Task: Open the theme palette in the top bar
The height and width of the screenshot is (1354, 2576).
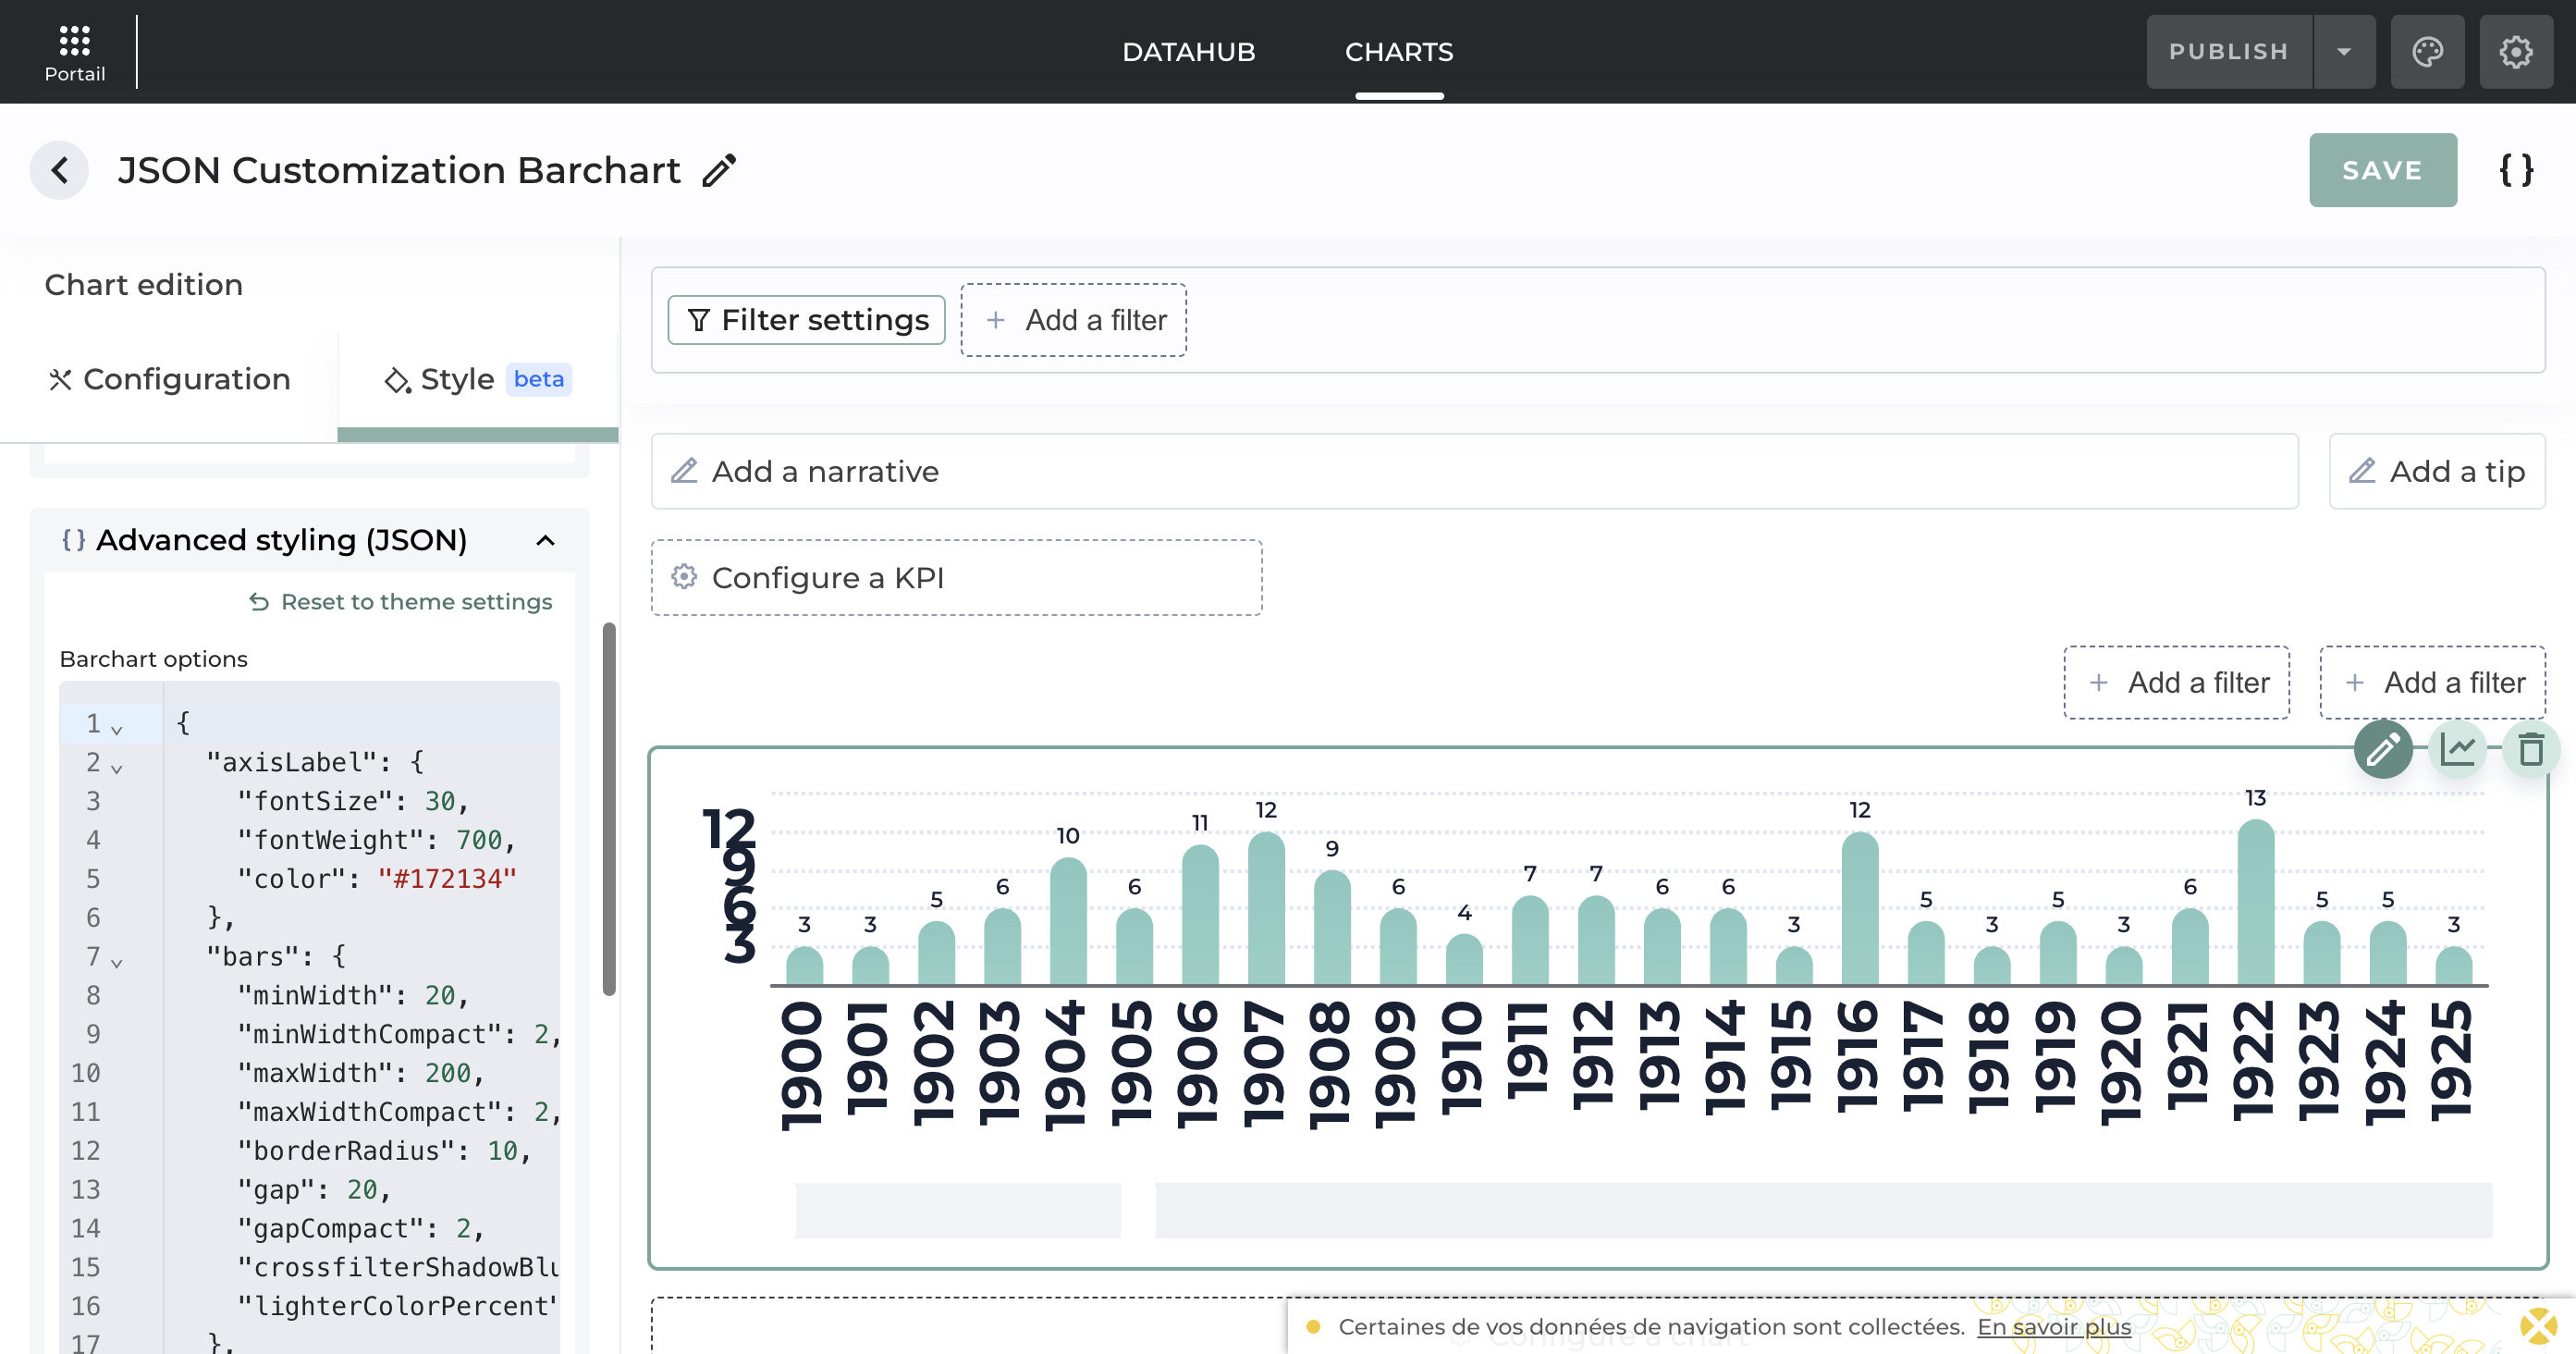Action: click(x=2428, y=51)
